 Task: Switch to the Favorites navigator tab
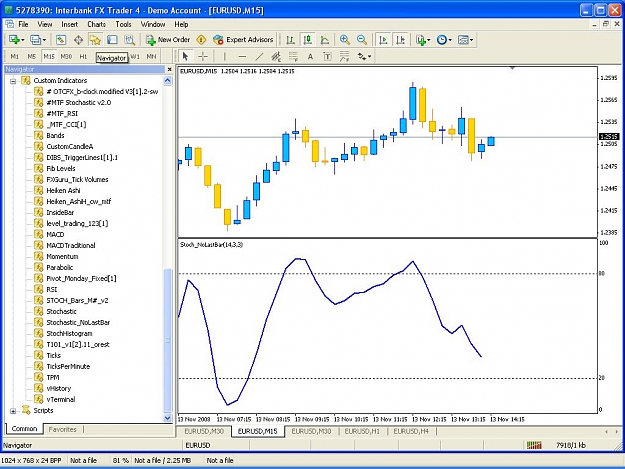(62, 430)
